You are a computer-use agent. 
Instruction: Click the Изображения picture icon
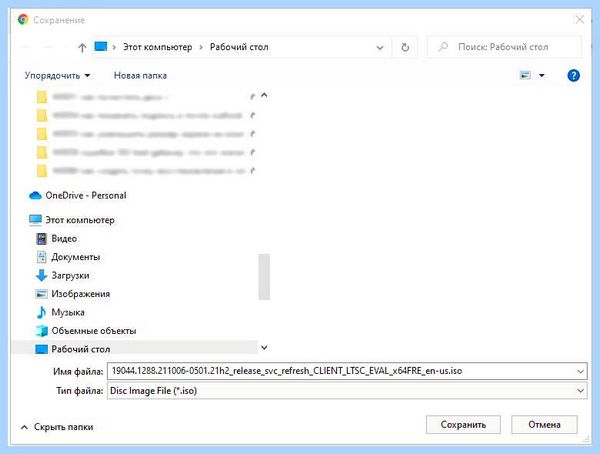pos(41,294)
